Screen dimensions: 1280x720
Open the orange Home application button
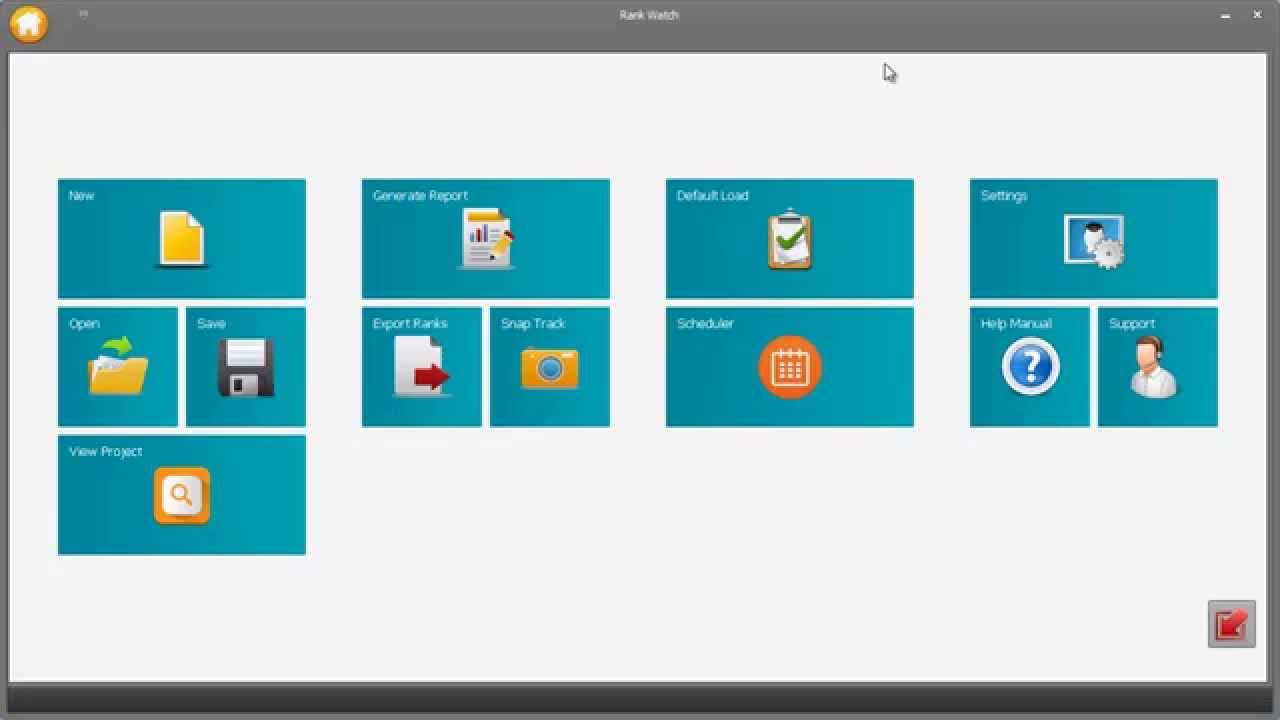[x=28, y=24]
